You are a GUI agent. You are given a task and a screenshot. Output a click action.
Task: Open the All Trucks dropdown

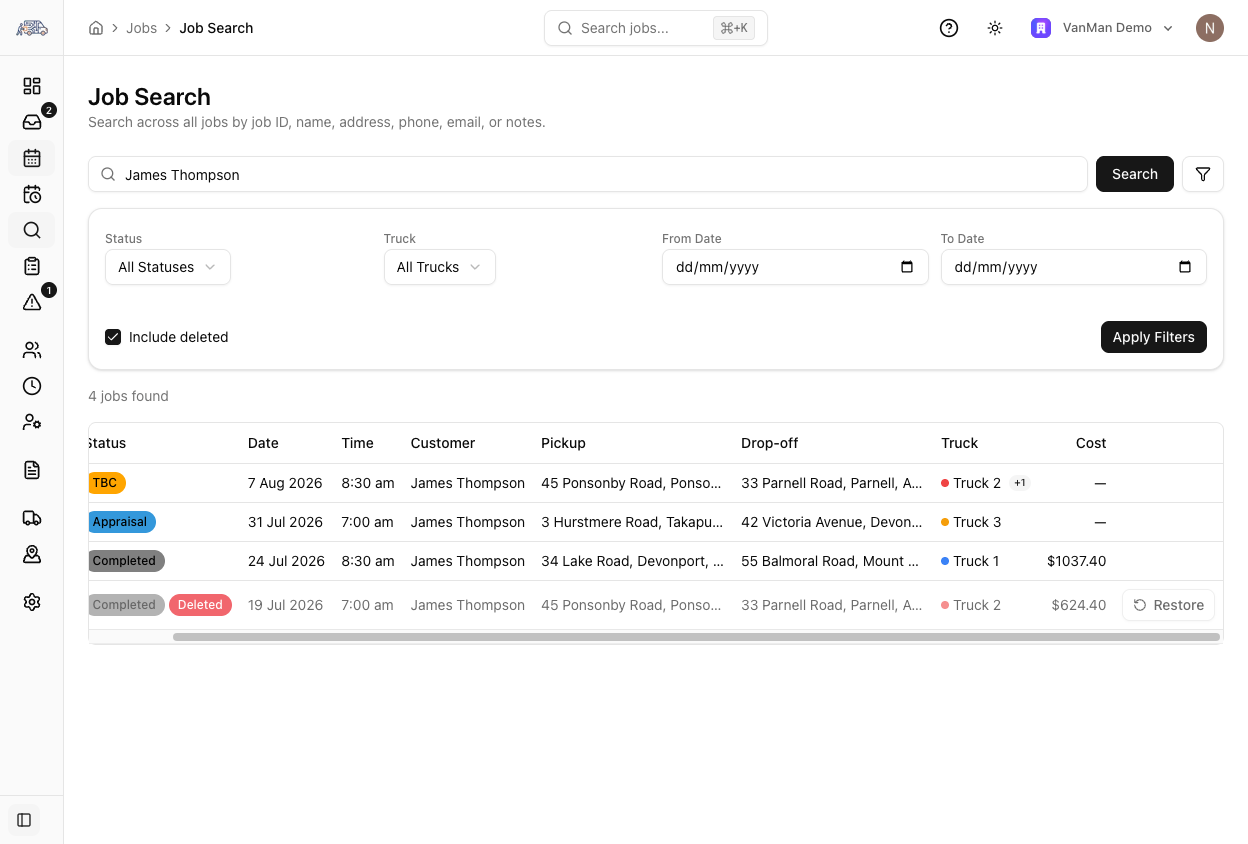pos(440,267)
